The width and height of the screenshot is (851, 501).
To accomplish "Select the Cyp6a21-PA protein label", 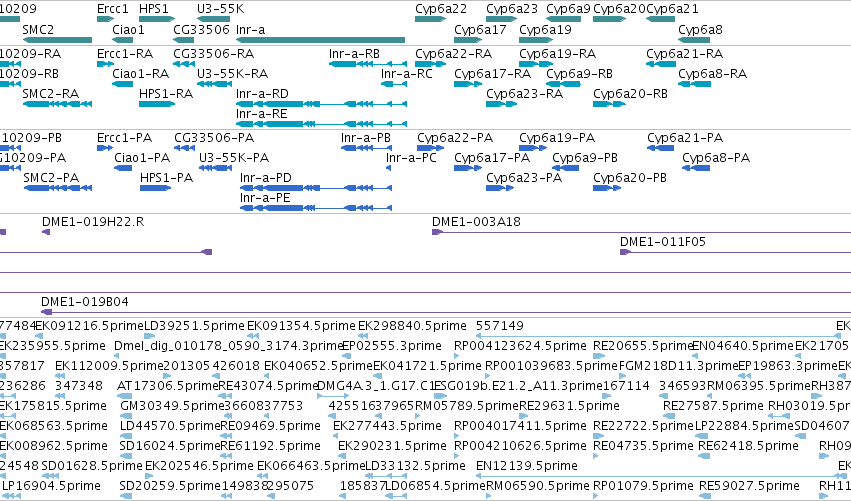I will [685, 138].
